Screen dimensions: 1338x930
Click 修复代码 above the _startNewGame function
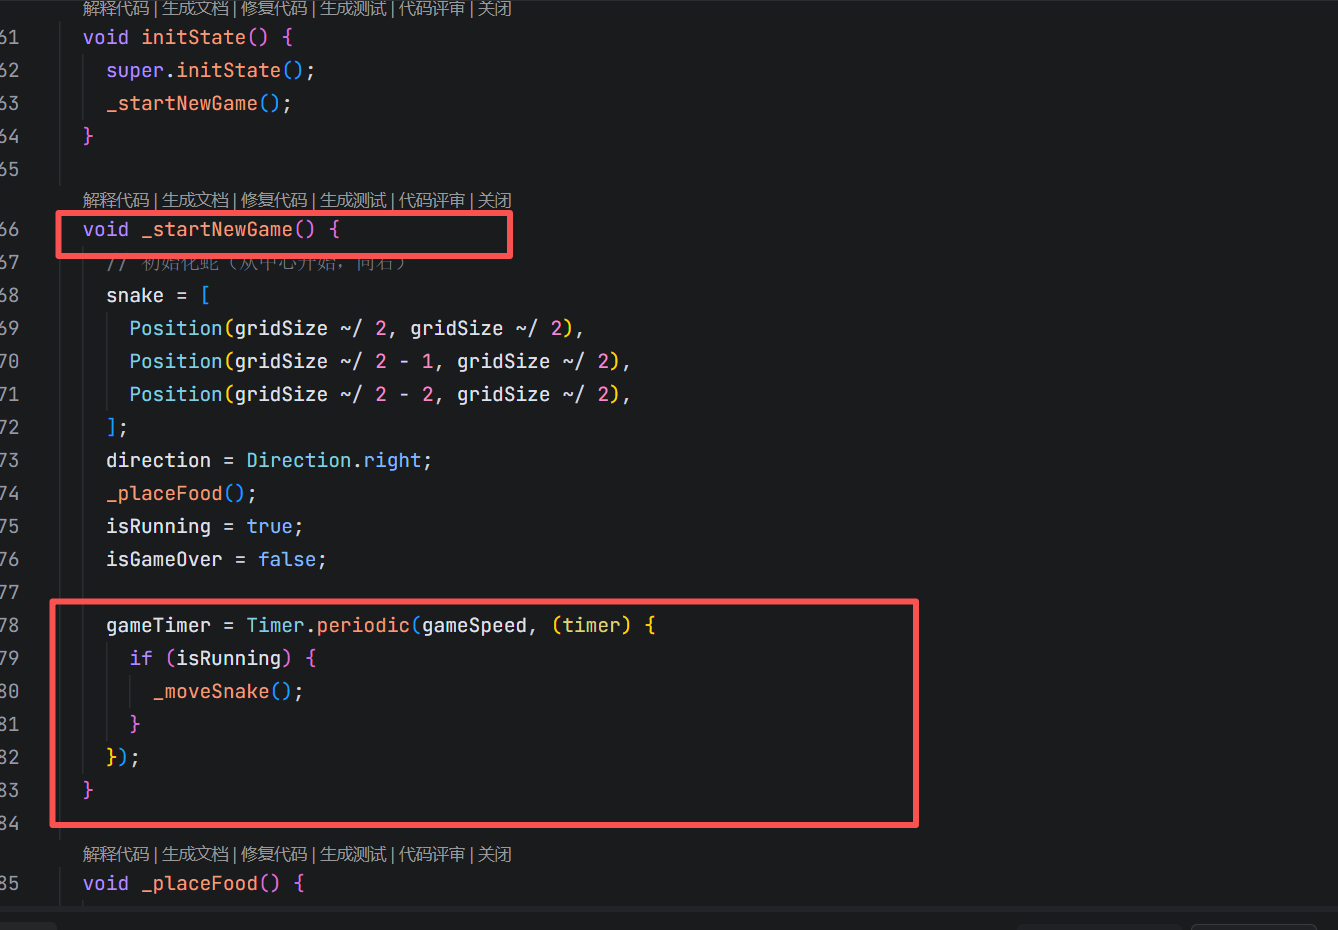274,200
